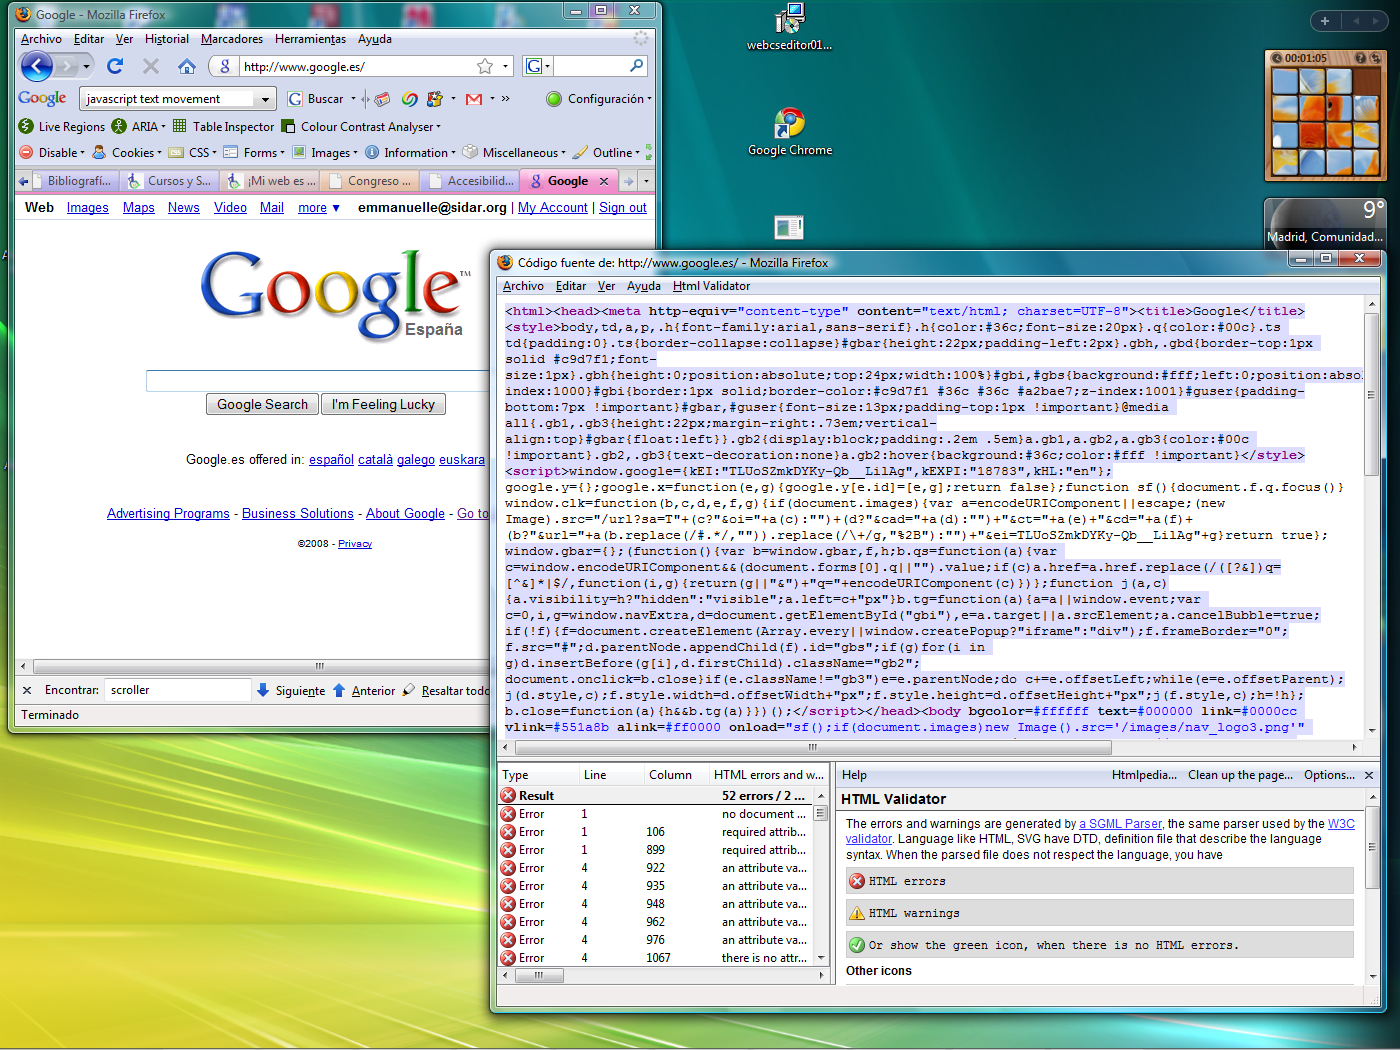Screen dimensions: 1400x1050
Task: Open validator Options... button
Action: click(1329, 775)
